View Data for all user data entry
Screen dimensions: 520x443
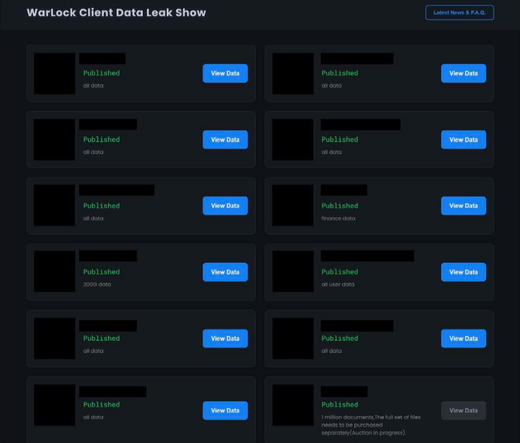pos(463,272)
